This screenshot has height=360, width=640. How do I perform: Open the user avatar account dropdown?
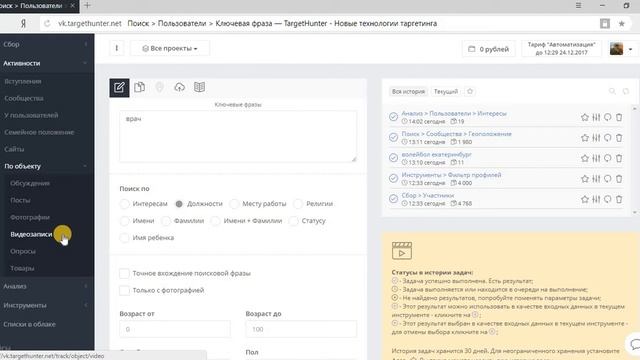click(621, 49)
